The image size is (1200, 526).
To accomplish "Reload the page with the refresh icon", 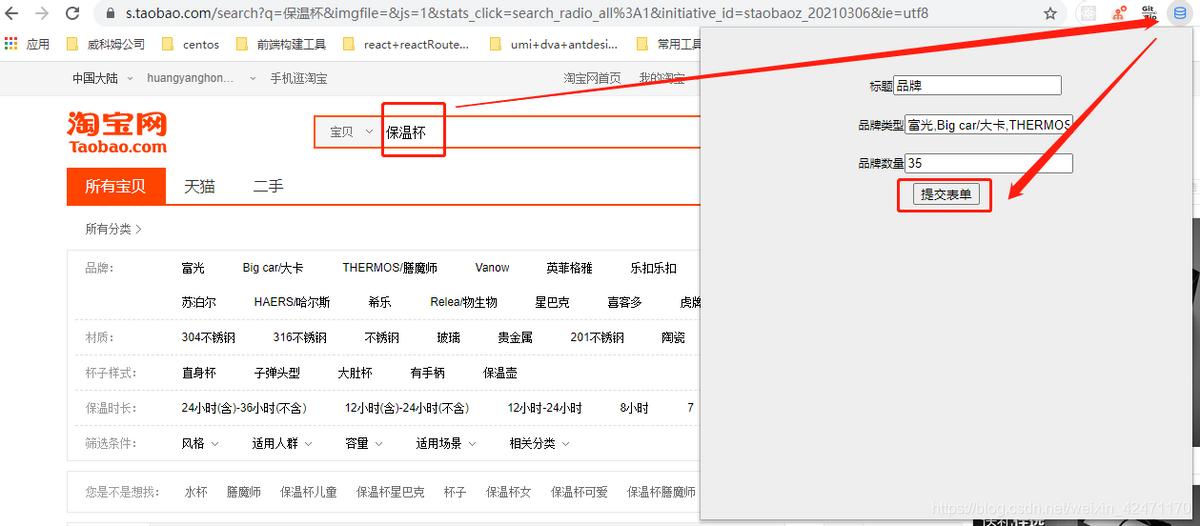I will 73,14.
